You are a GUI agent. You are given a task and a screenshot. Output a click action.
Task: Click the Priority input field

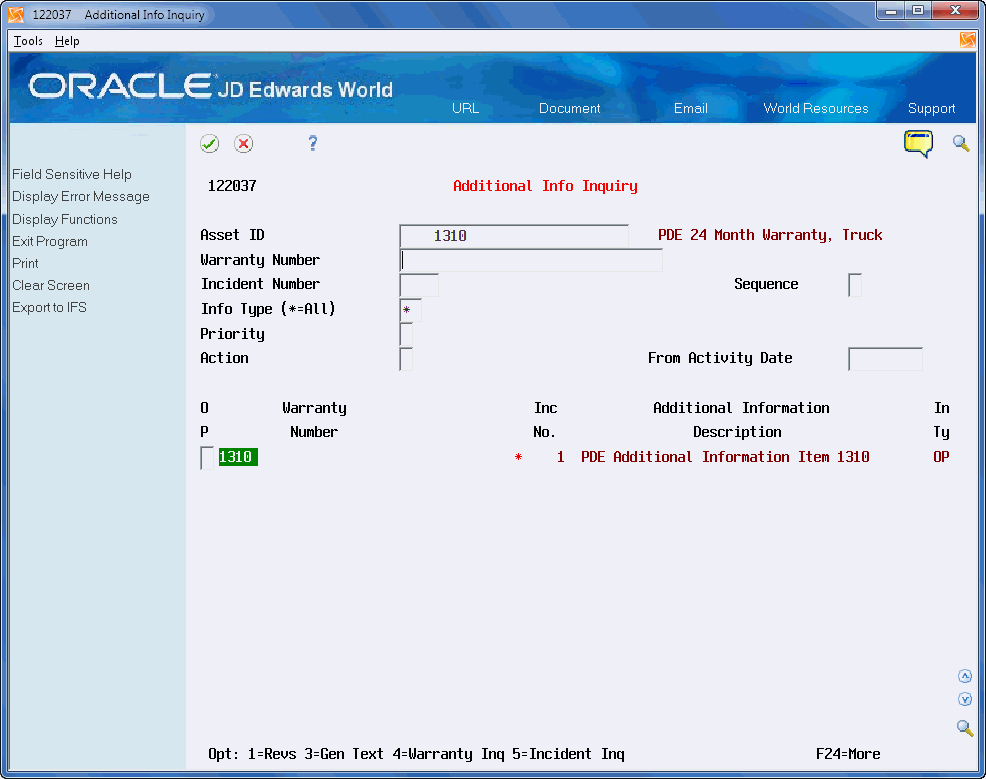406,334
